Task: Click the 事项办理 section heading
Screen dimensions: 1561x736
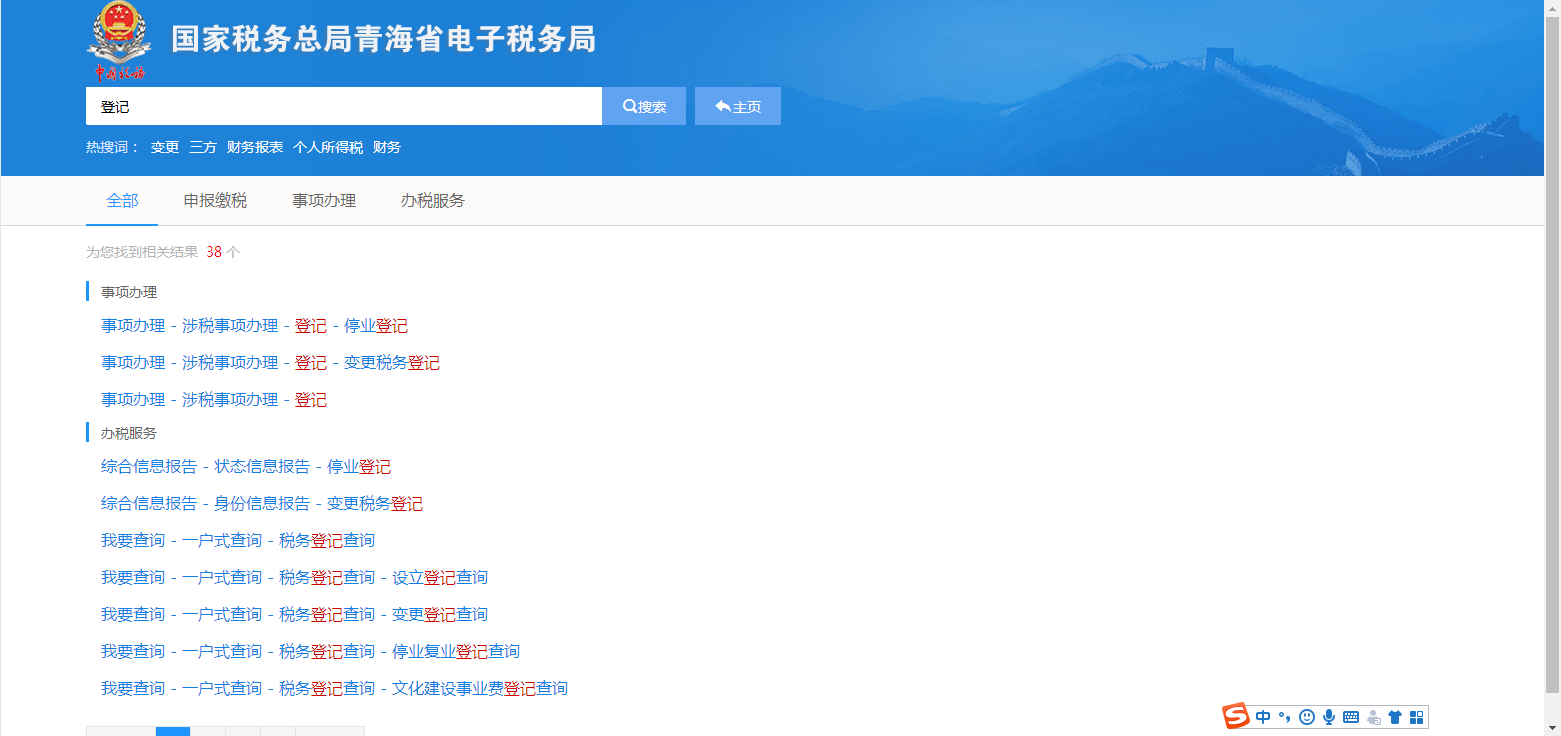Action: 129,292
